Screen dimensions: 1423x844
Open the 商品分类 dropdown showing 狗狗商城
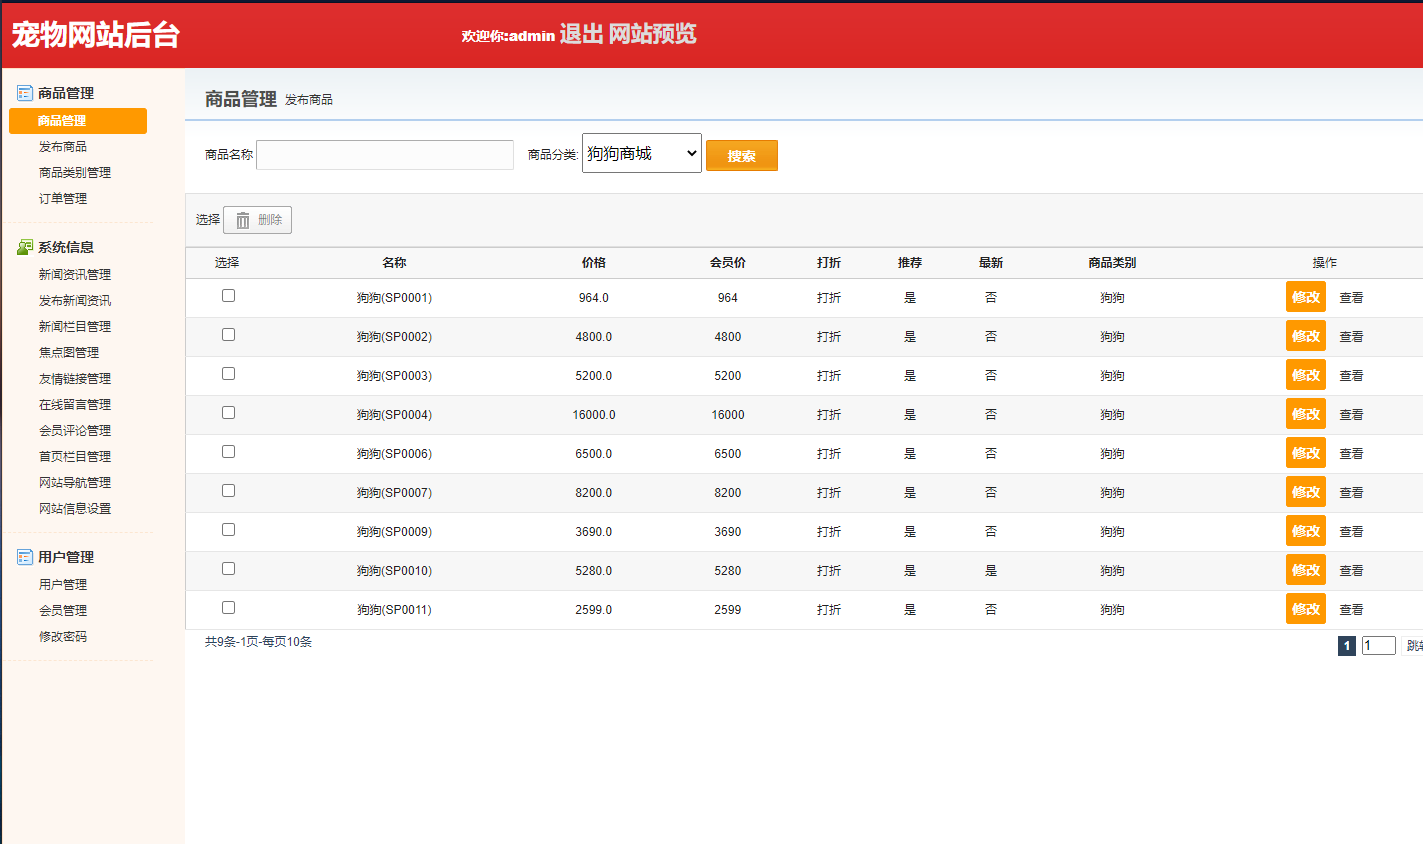click(641, 153)
